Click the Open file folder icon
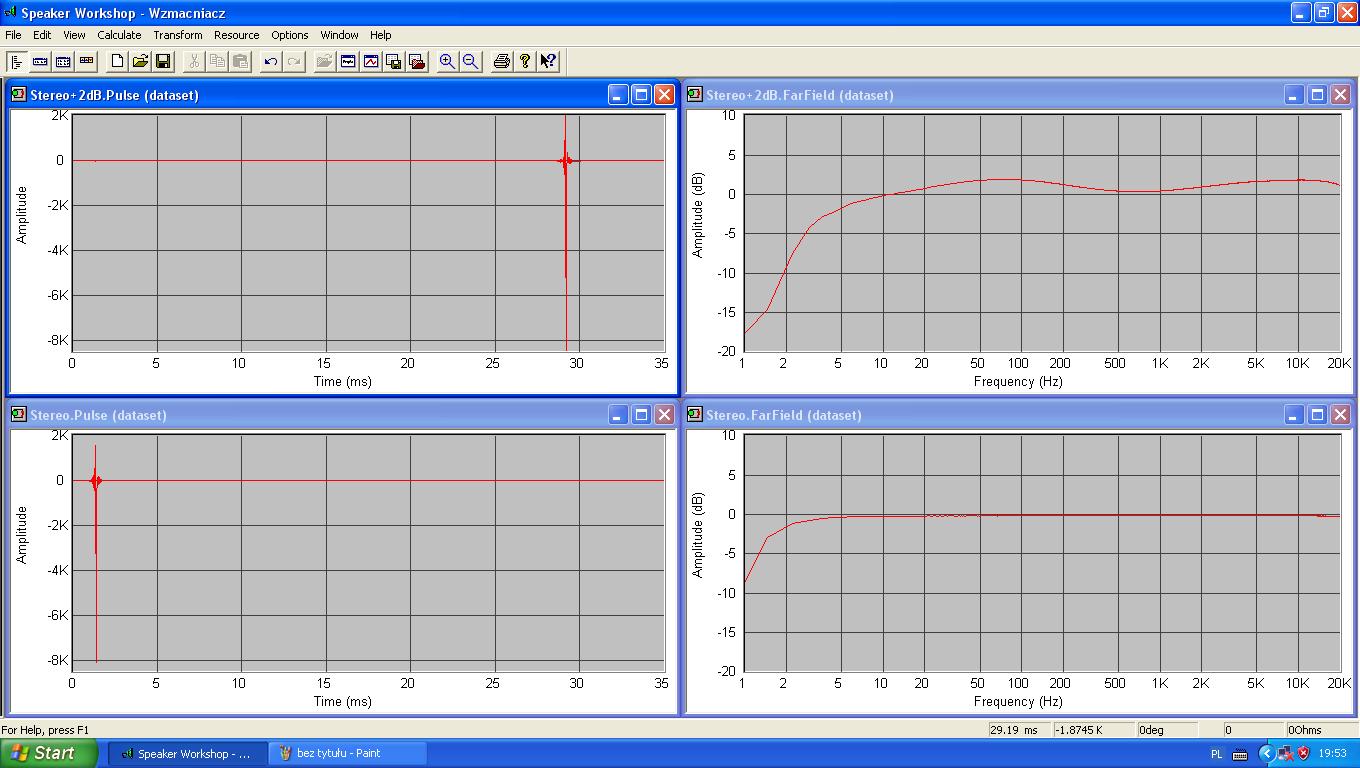This screenshot has height=768, width=1360. coord(141,61)
